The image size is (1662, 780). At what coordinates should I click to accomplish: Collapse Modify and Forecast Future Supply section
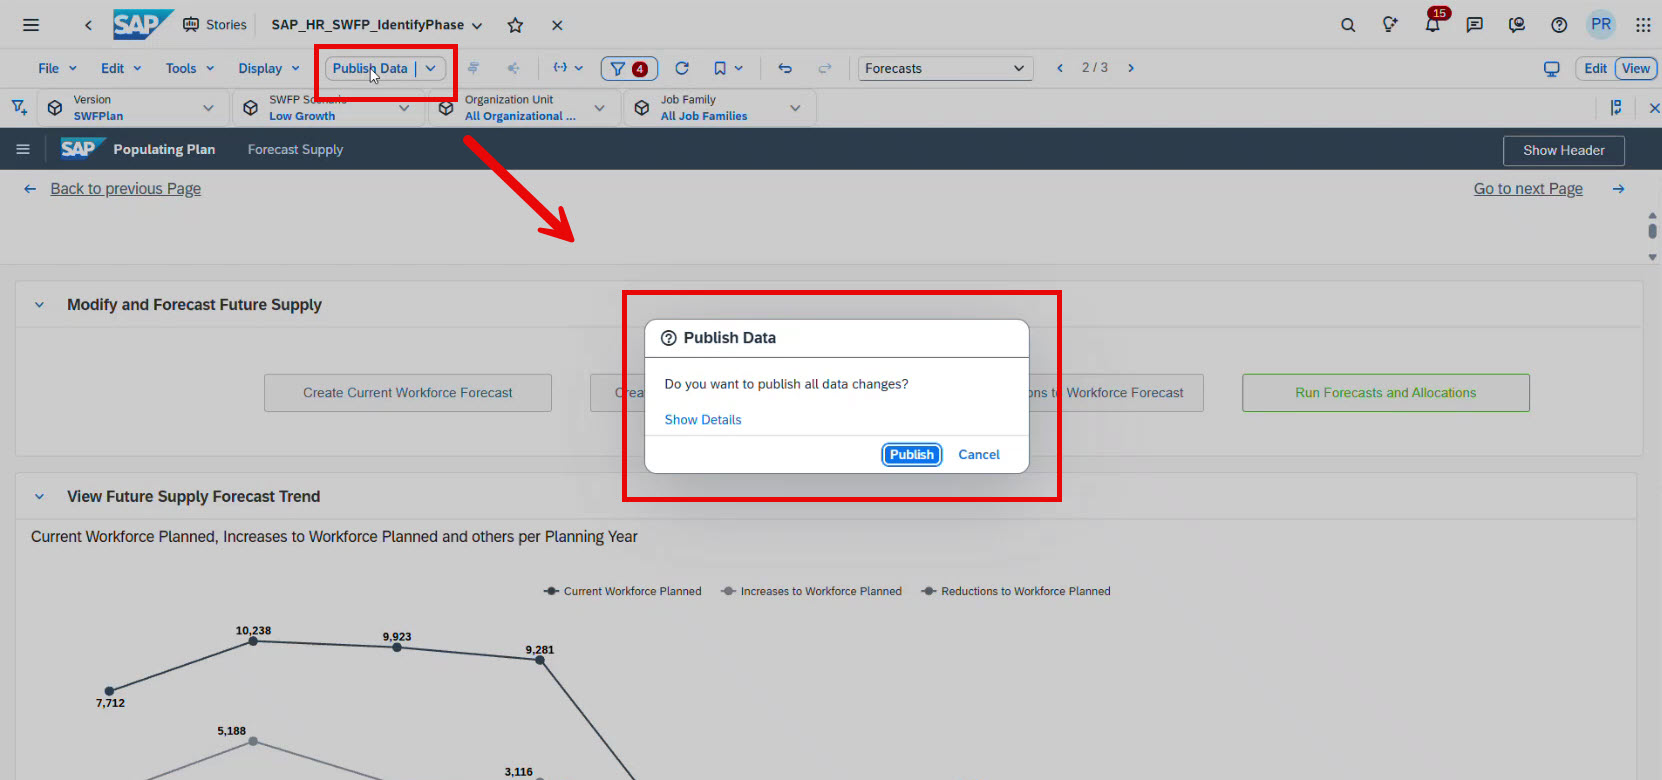[x=40, y=305]
